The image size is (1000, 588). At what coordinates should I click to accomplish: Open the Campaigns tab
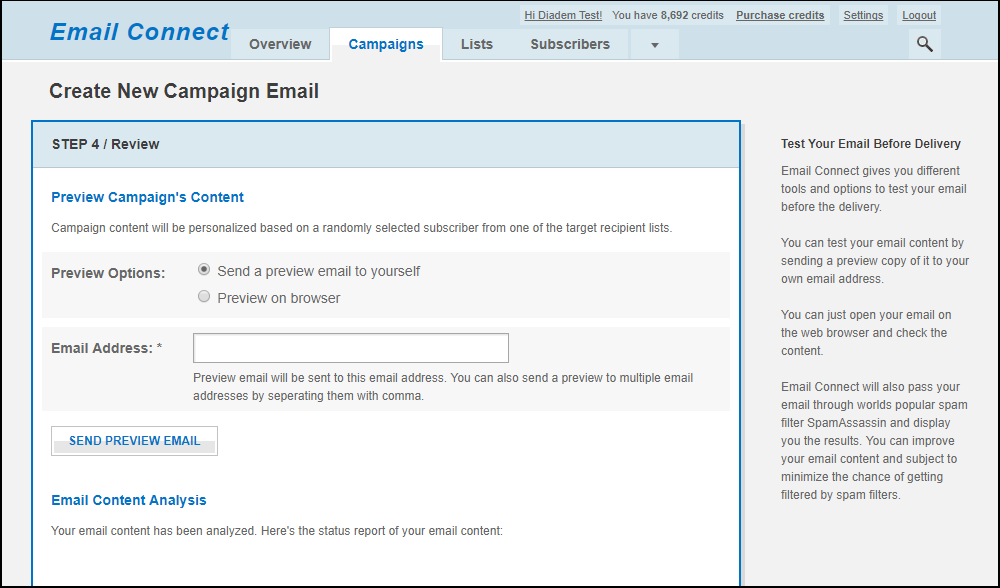[386, 44]
